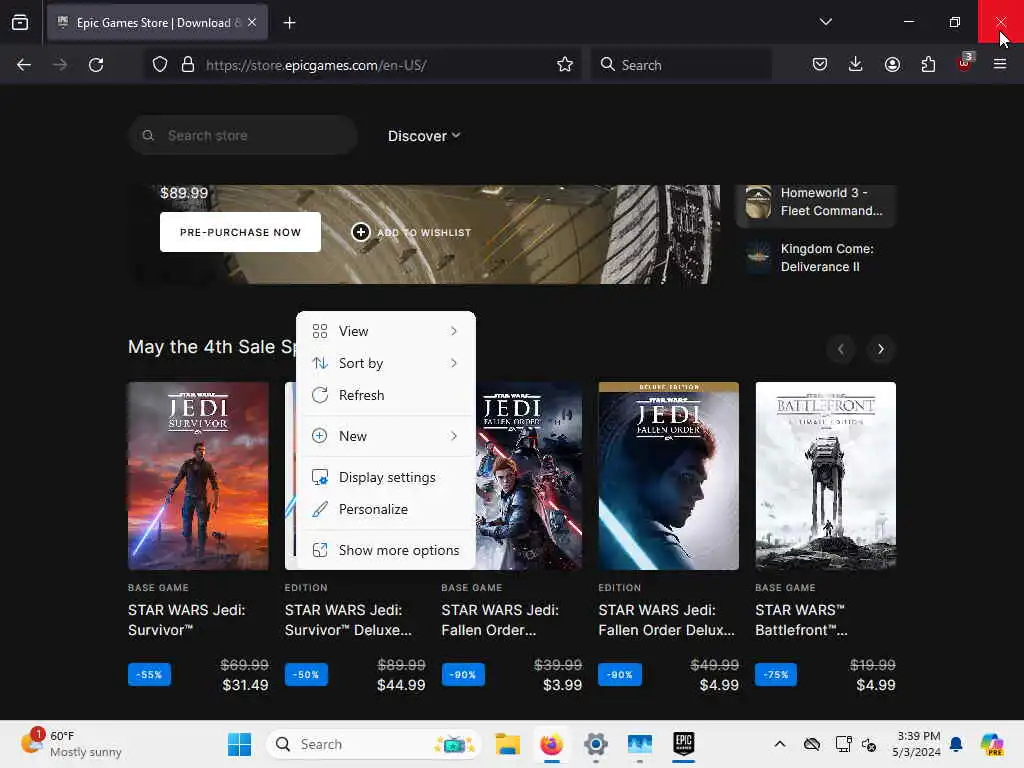Click Add to Wishlist plus icon

point(360,232)
